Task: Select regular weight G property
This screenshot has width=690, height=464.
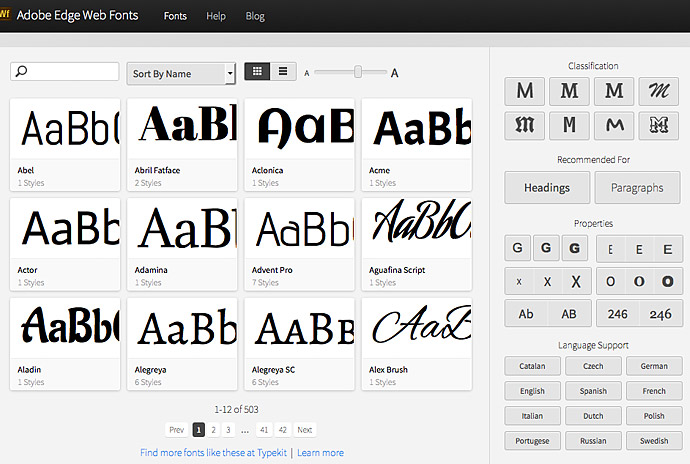Action: pyautogui.click(x=546, y=248)
